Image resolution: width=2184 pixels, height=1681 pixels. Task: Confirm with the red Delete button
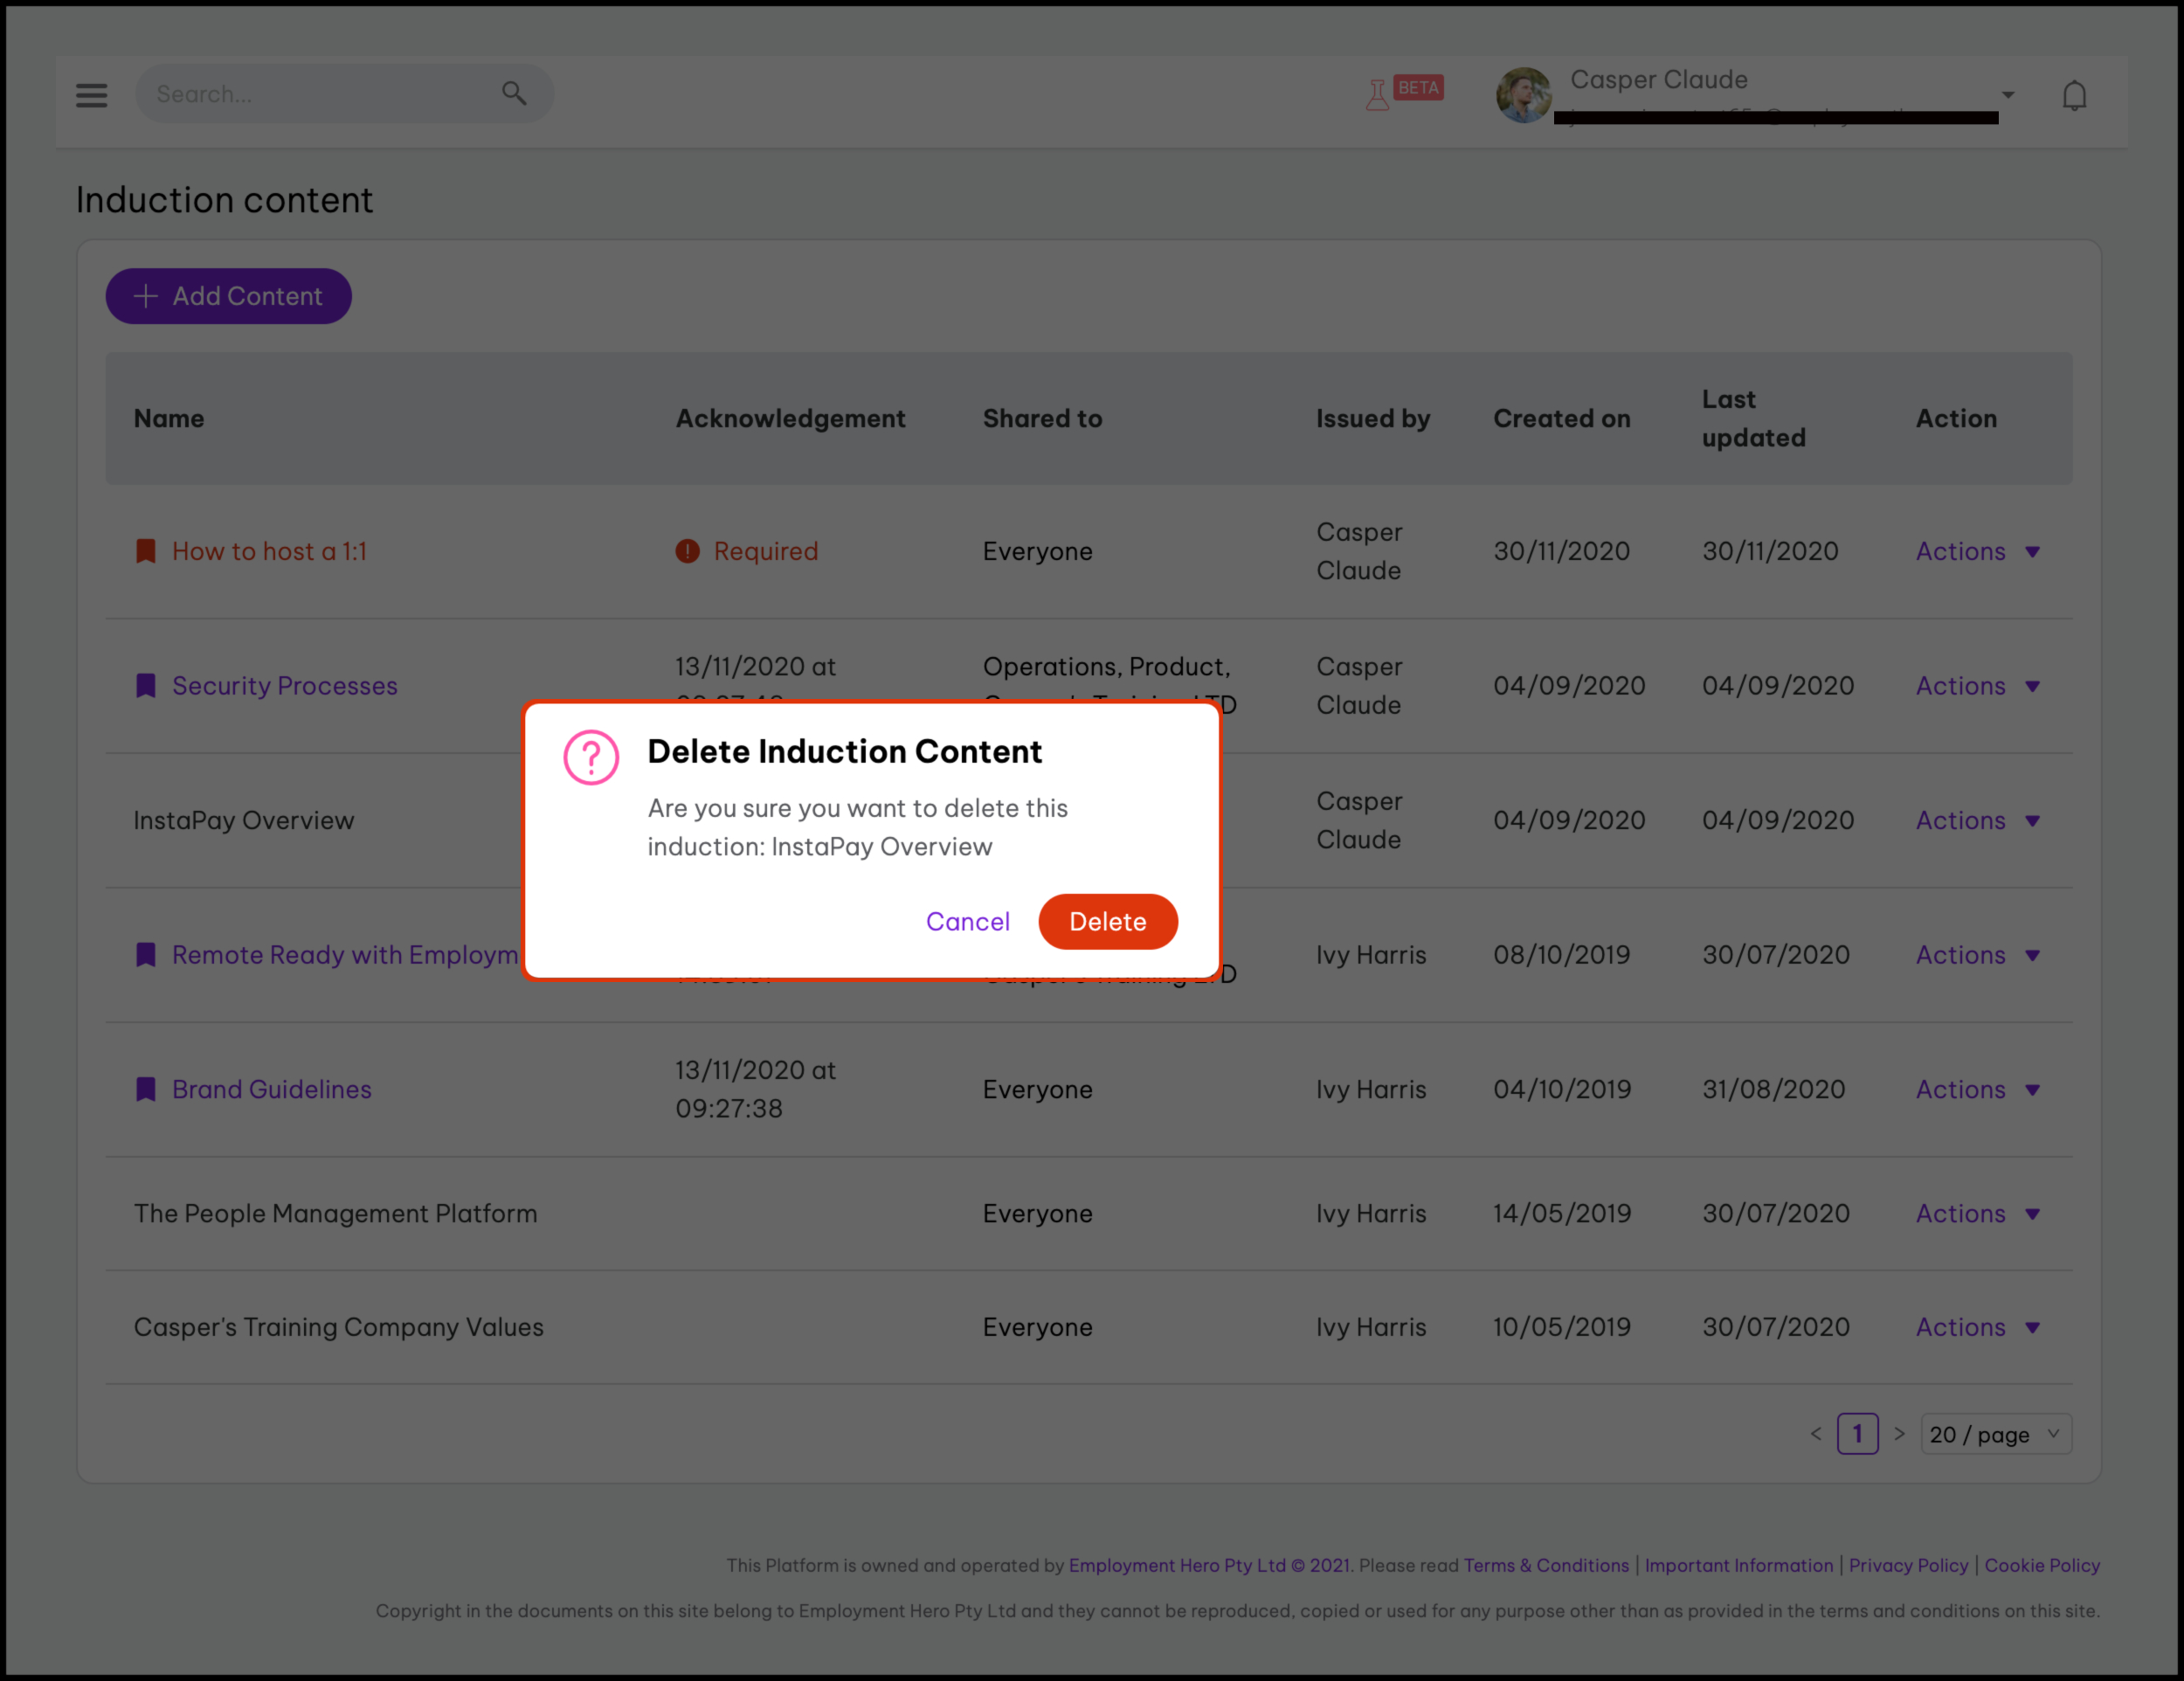[x=1107, y=922]
